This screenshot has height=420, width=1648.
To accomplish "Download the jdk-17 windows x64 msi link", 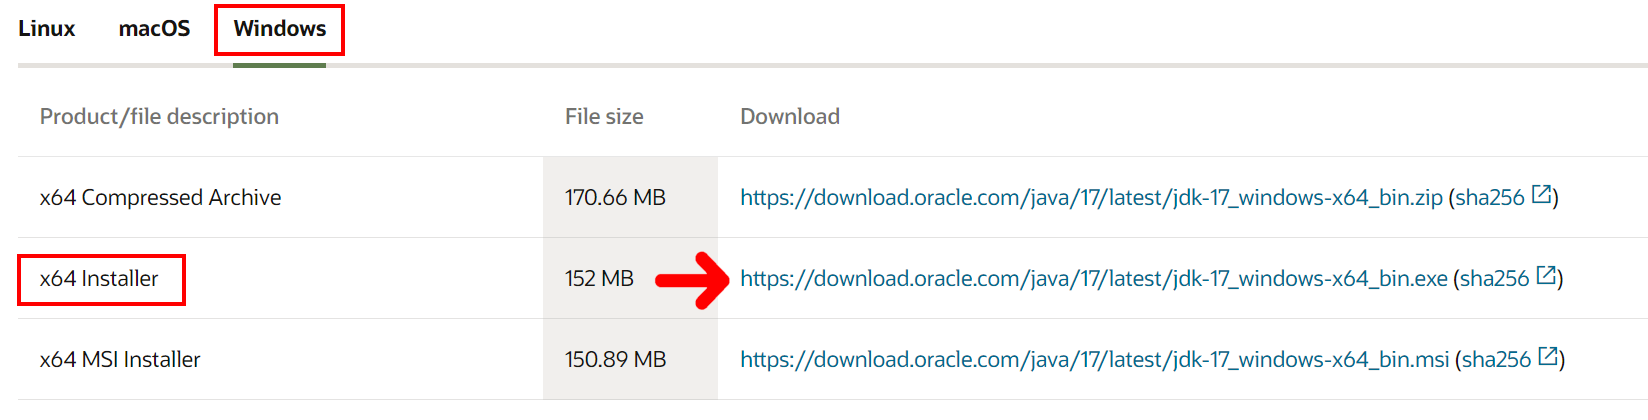I will coord(1094,359).
